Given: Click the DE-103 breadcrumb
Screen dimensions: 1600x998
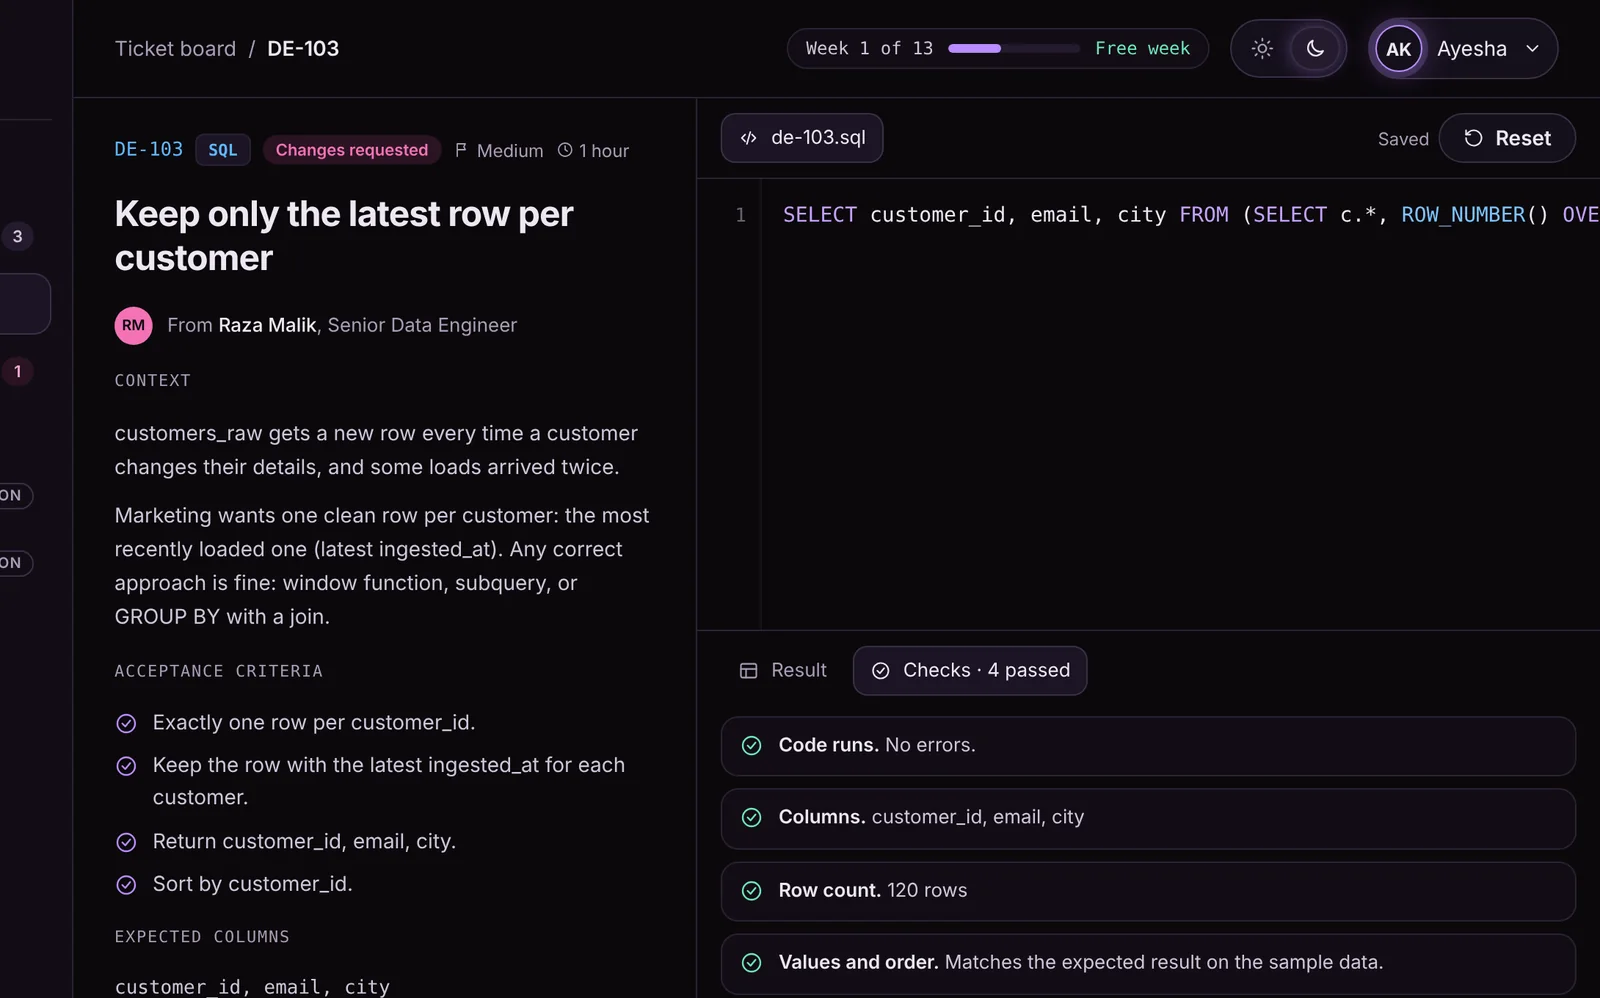Looking at the screenshot, I should [303, 48].
